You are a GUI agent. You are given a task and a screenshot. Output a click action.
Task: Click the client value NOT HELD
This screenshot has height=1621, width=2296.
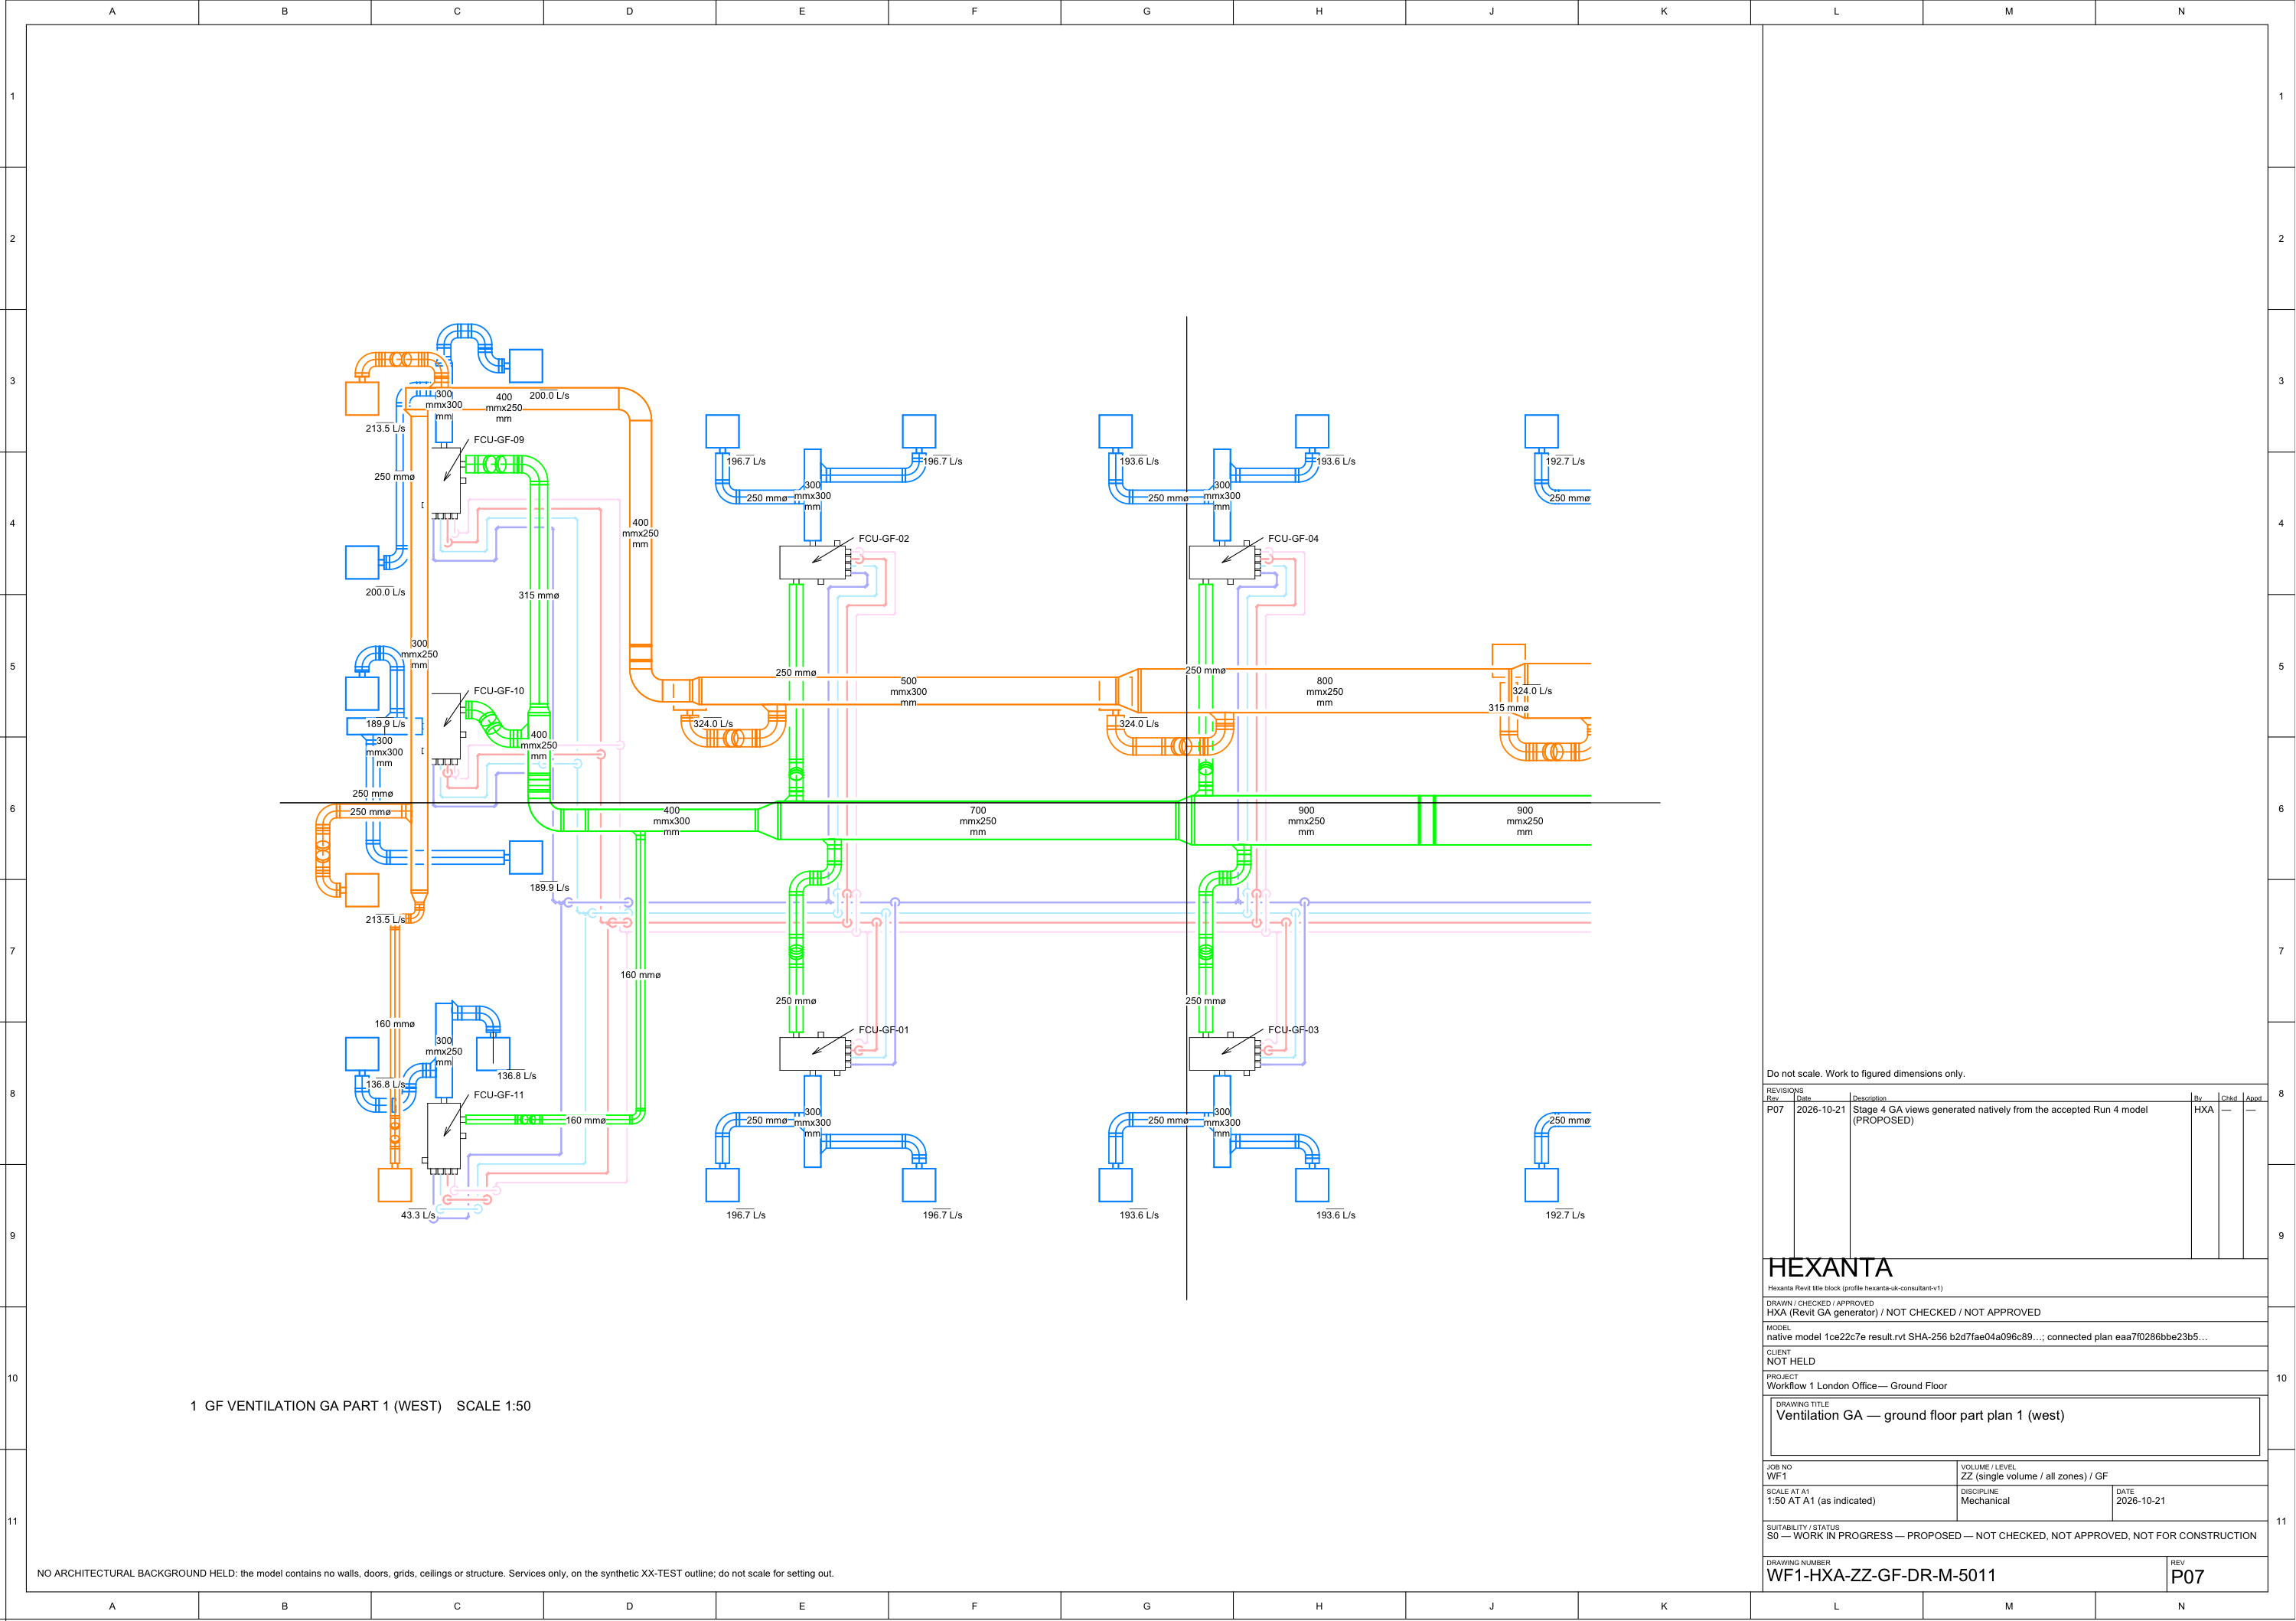[x=1790, y=1362]
